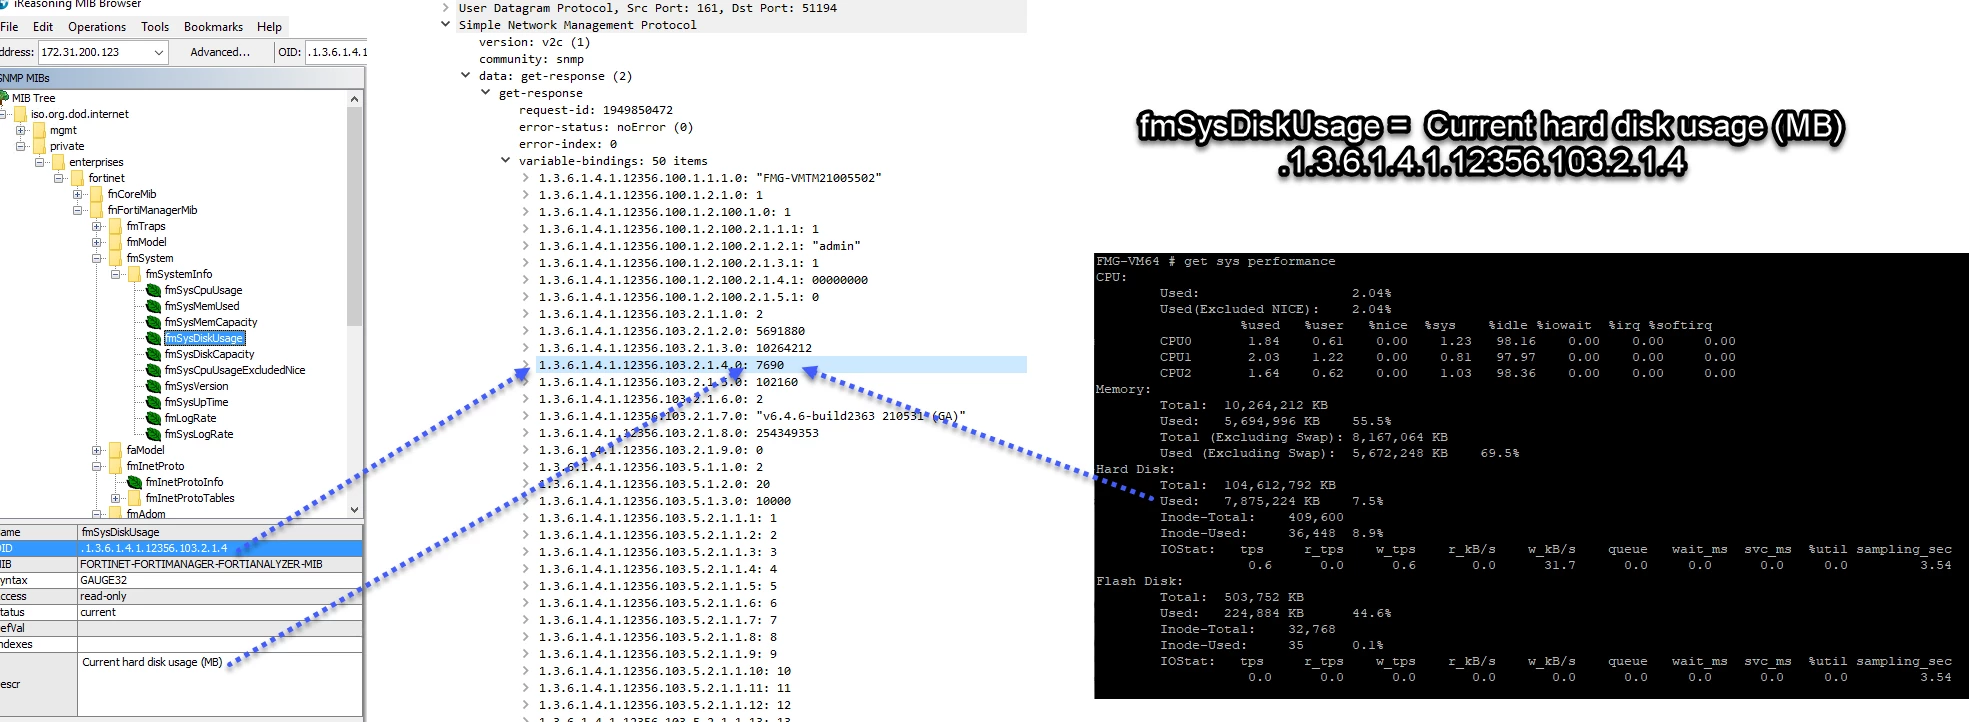Click the 'Current hard disk usage (MB)' description
1969x722 pixels.
click(152, 662)
